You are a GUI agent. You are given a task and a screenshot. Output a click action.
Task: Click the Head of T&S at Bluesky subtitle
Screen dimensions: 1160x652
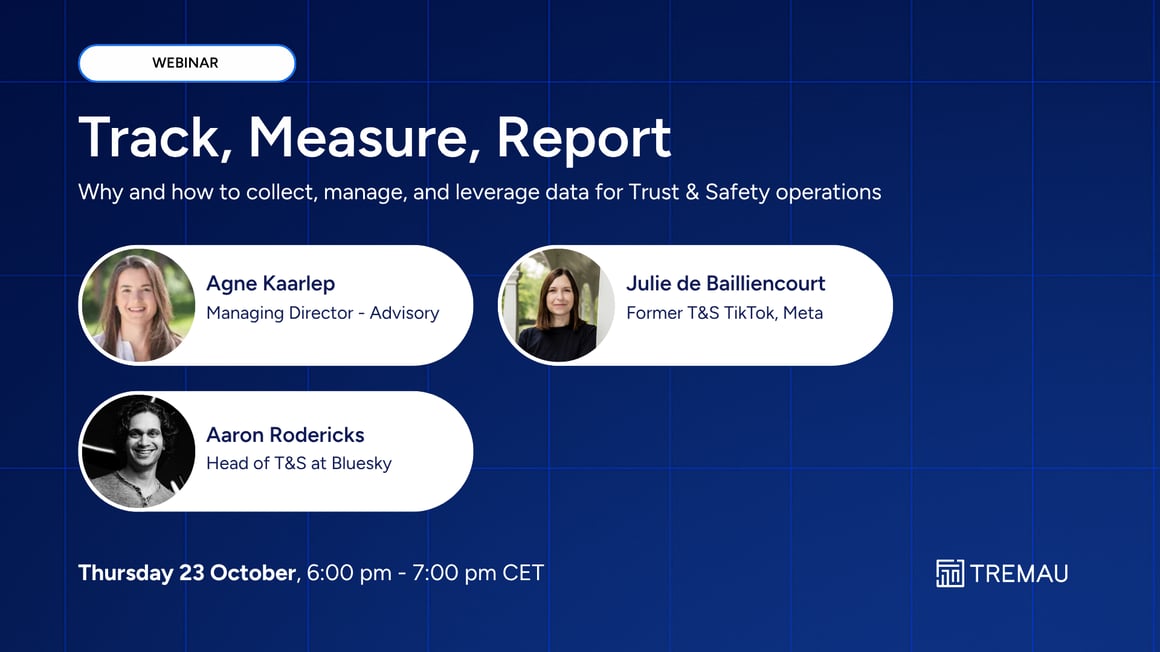click(x=298, y=463)
